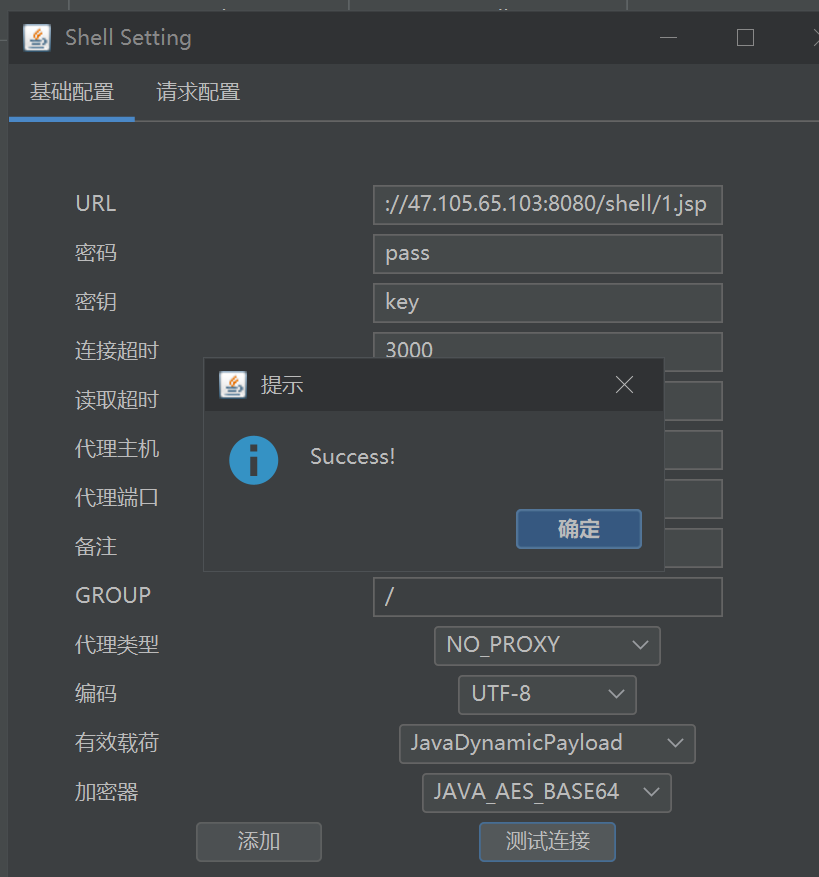819x877 pixels.
Task: Click the 加密器 label
Action: tap(106, 792)
